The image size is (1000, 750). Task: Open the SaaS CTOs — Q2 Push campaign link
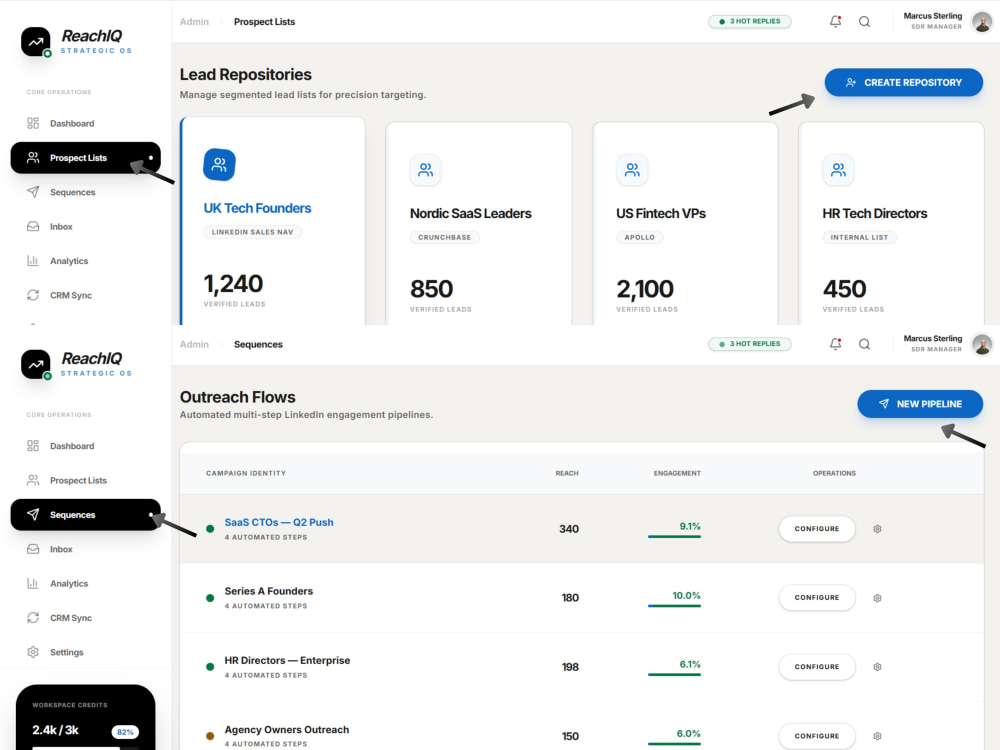[x=279, y=522]
